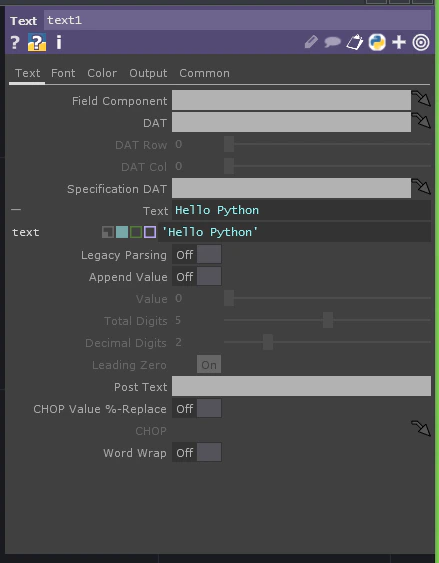Select export mode green square

pyautogui.click(x=136, y=232)
